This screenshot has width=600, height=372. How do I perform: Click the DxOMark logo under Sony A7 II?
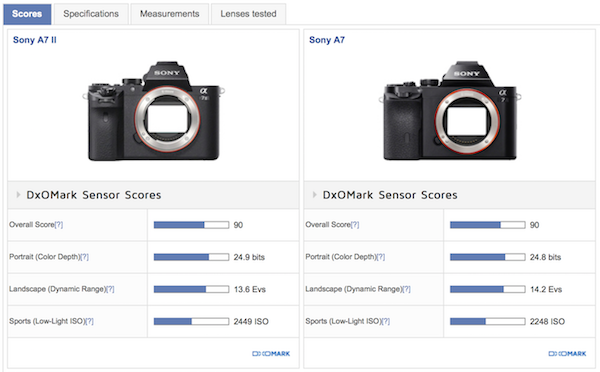[x=271, y=354]
